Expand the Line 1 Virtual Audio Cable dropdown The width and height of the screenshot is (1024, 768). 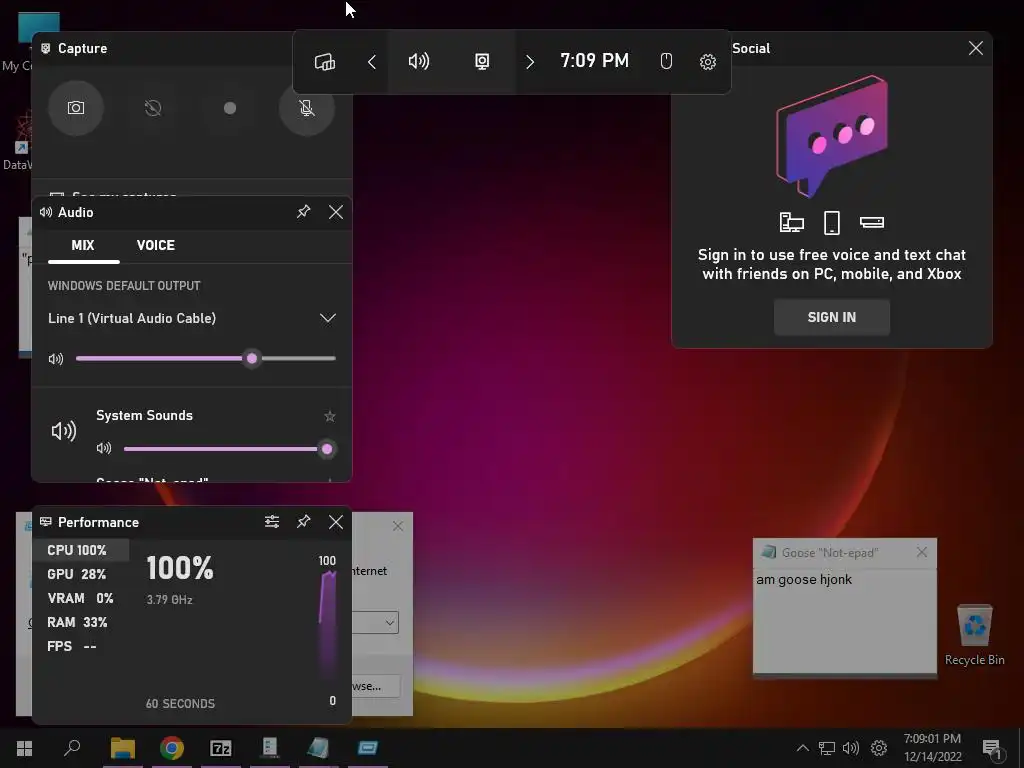pos(327,318)
